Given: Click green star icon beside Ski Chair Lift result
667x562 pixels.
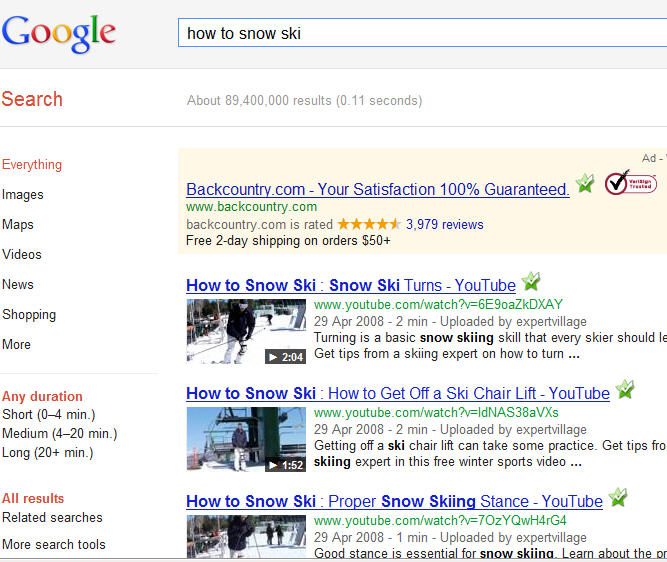Looking at the screenshot, I should point(625,389).
